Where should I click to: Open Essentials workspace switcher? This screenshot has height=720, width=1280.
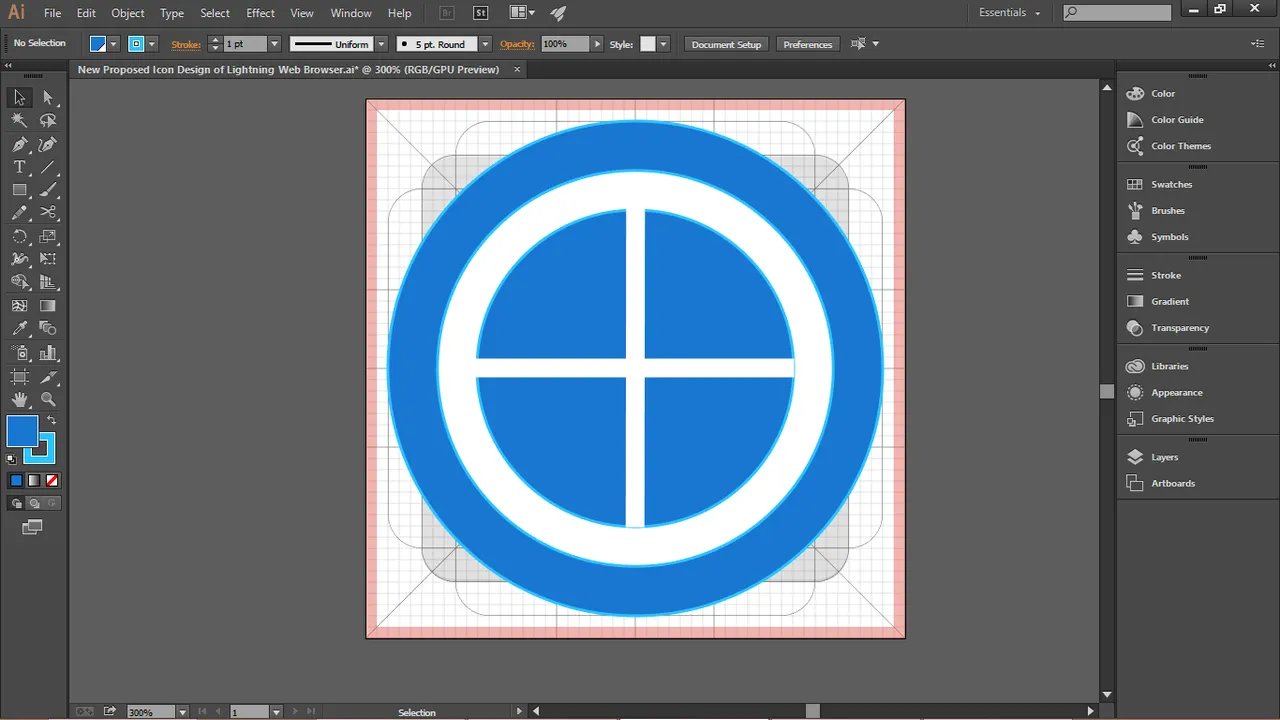tap(1010, 13)
